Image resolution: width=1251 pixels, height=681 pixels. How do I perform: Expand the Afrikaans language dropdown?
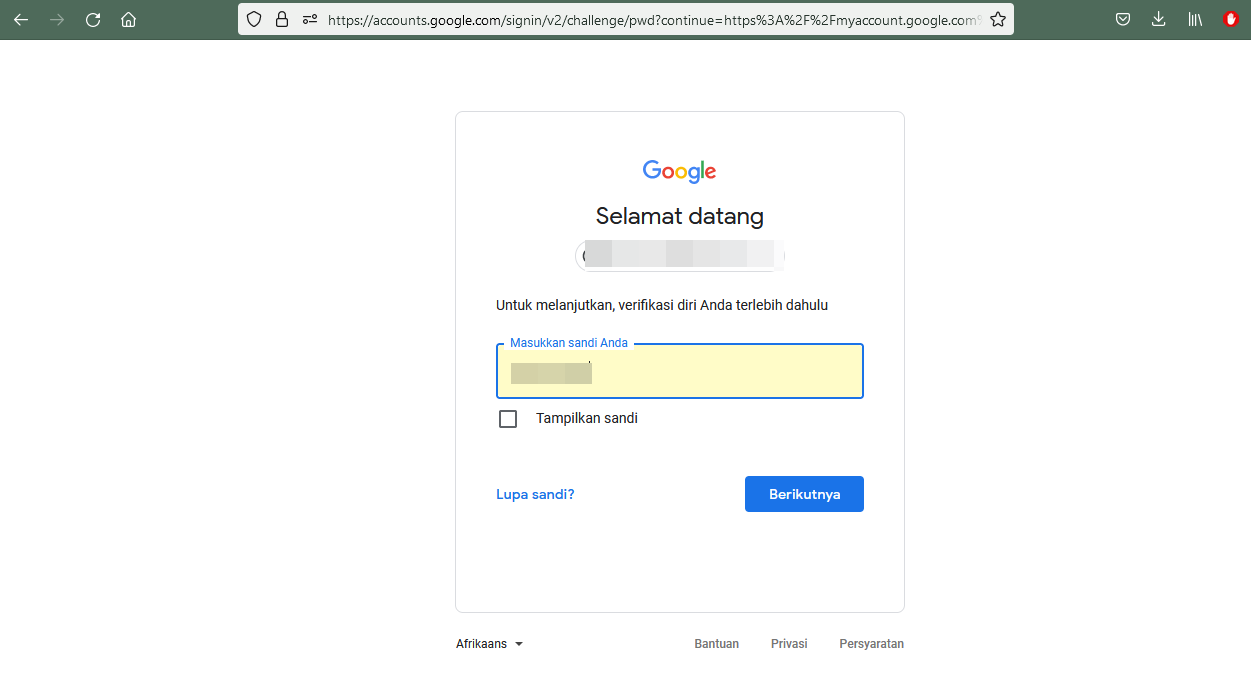(x=490, y=644)
